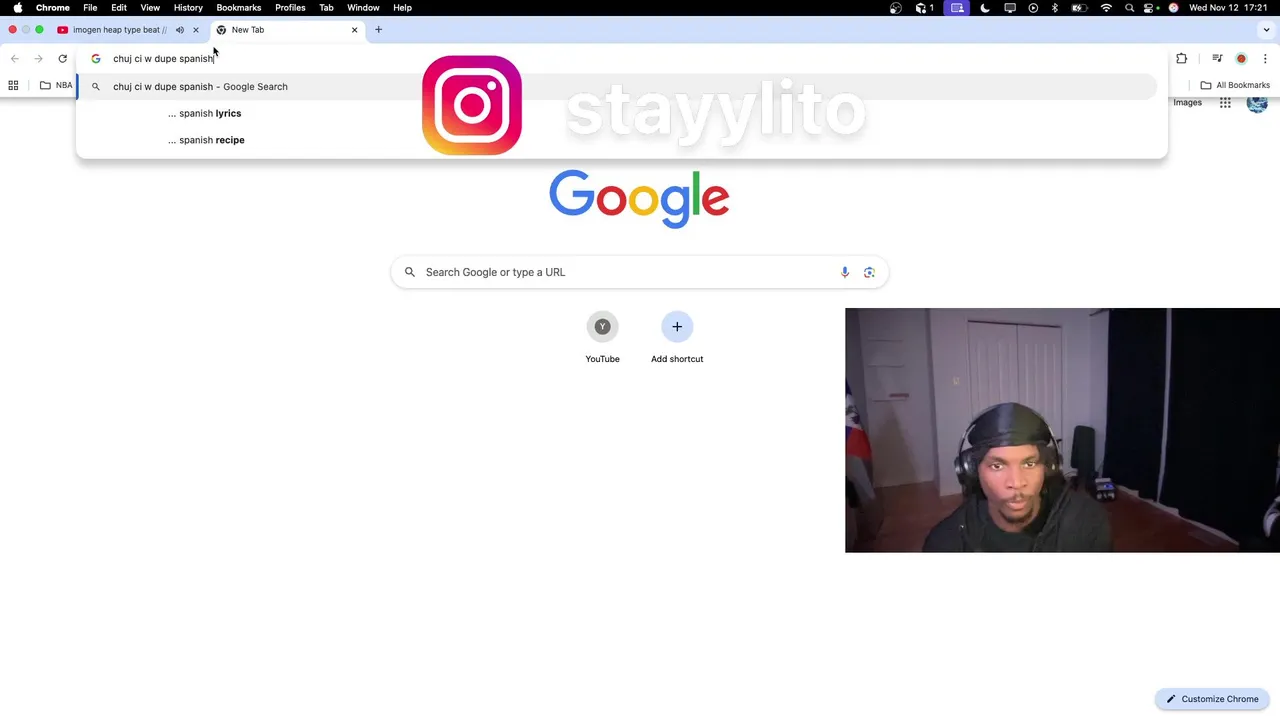Open the NBA bookmarks folder
Viewport: 1280px width, 720px height.
click(56, 85)
